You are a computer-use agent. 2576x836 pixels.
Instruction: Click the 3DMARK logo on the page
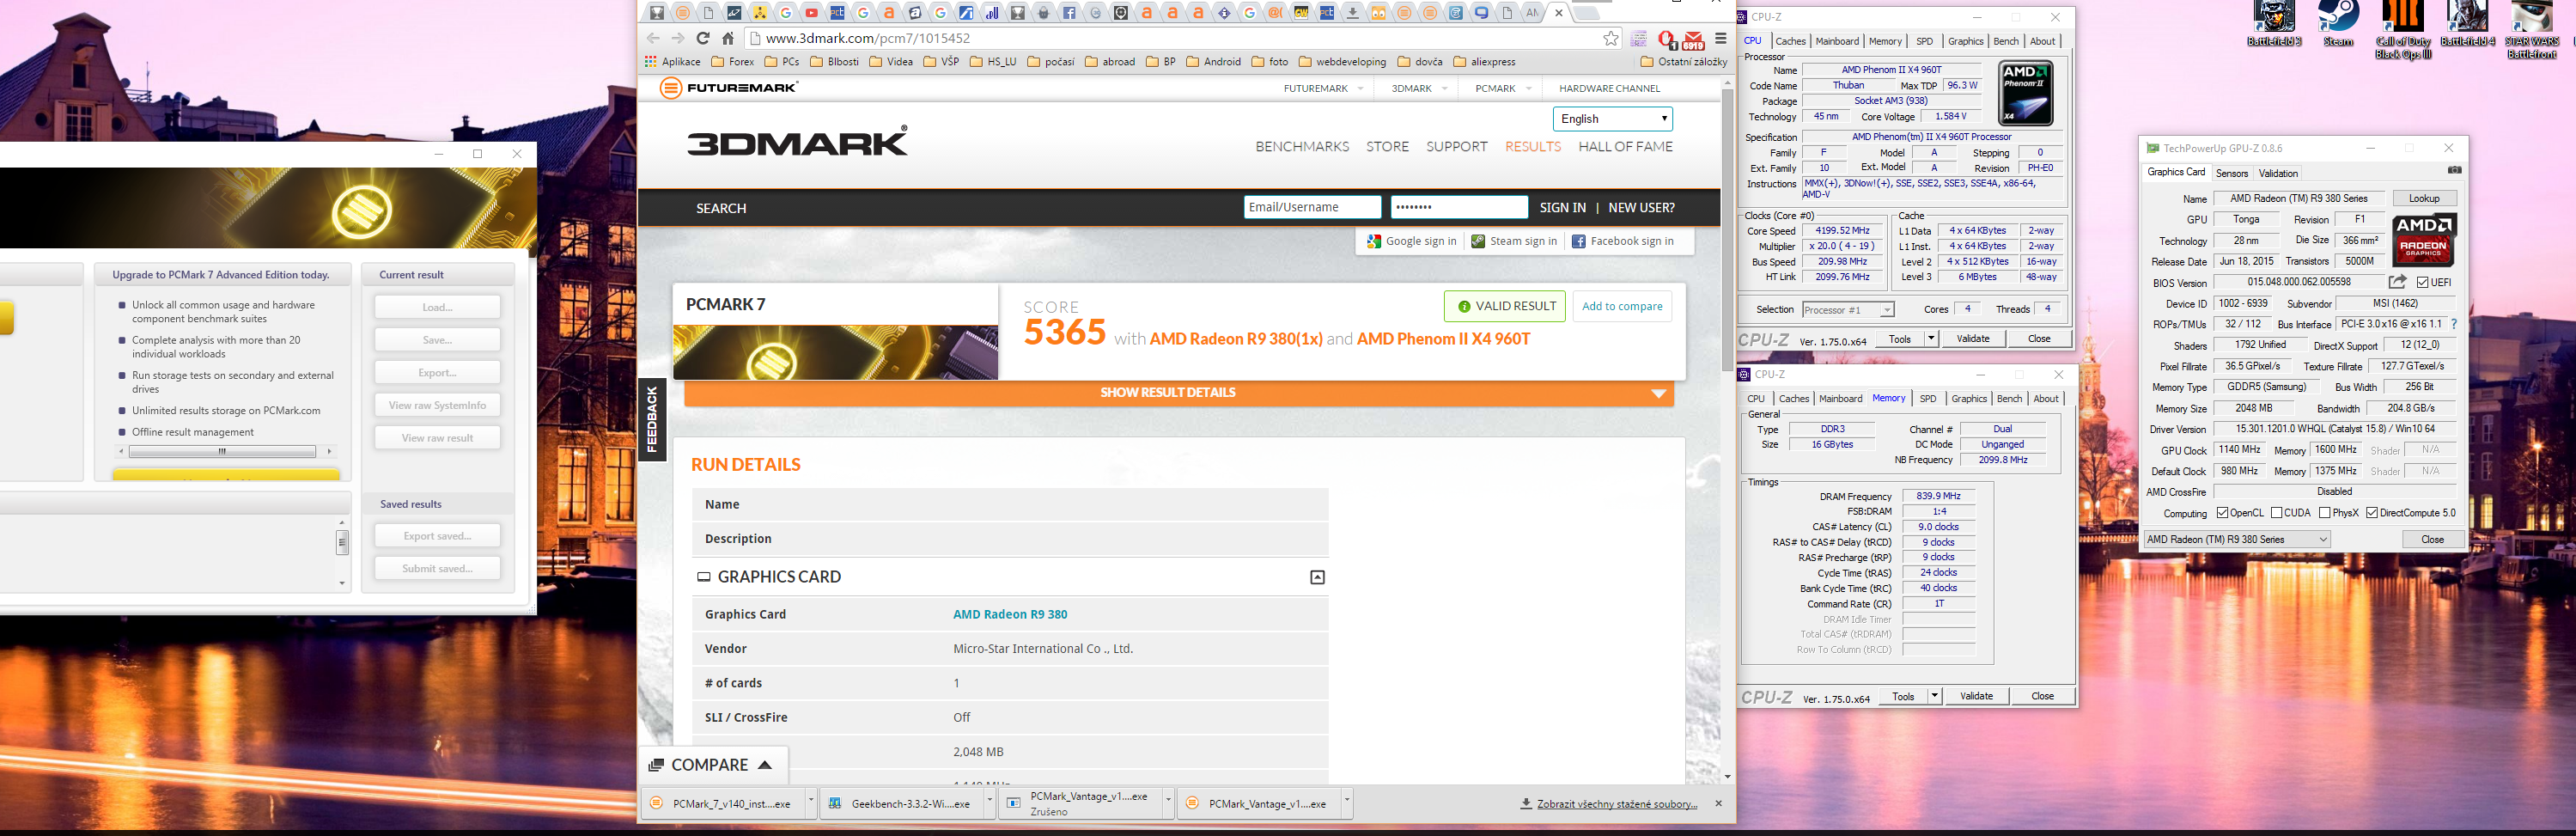click(797, 141)
